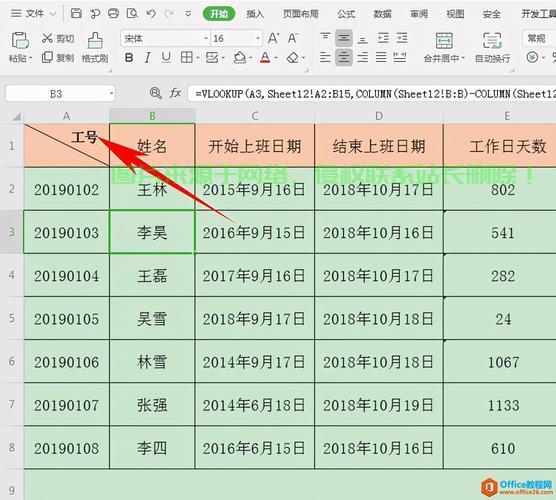Switch to the 数据 tab
Image resolution: width=556 pixels, height=500 pixels.
(383, 14)
